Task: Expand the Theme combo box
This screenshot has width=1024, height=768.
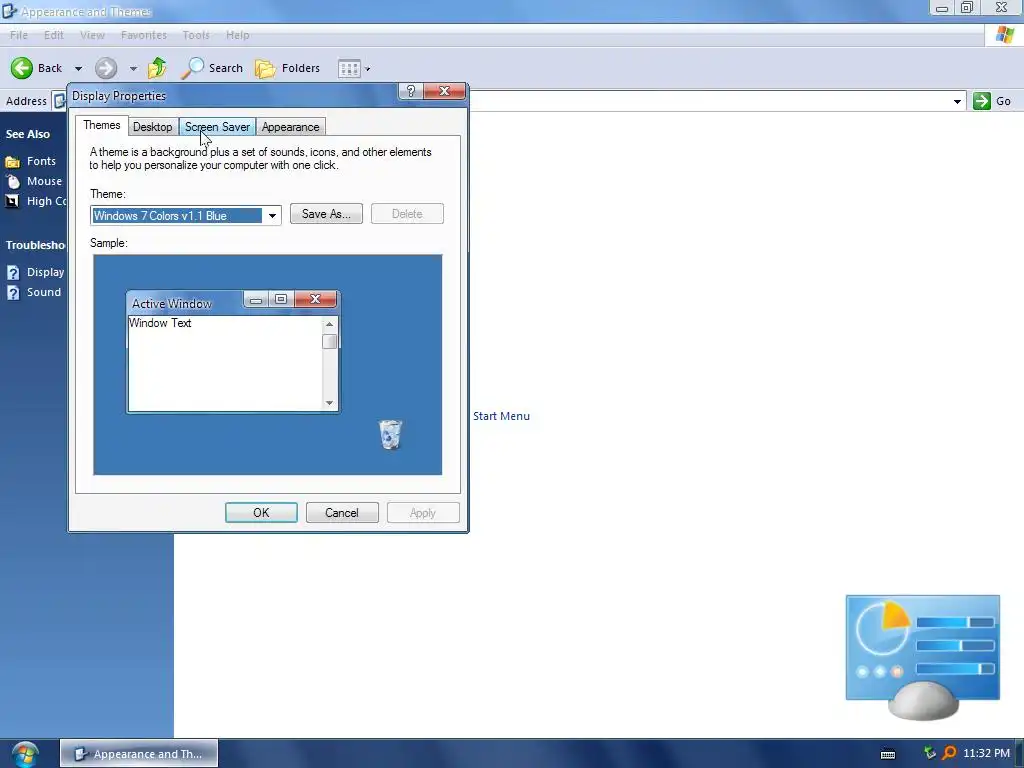Action: tap(272, 216)
